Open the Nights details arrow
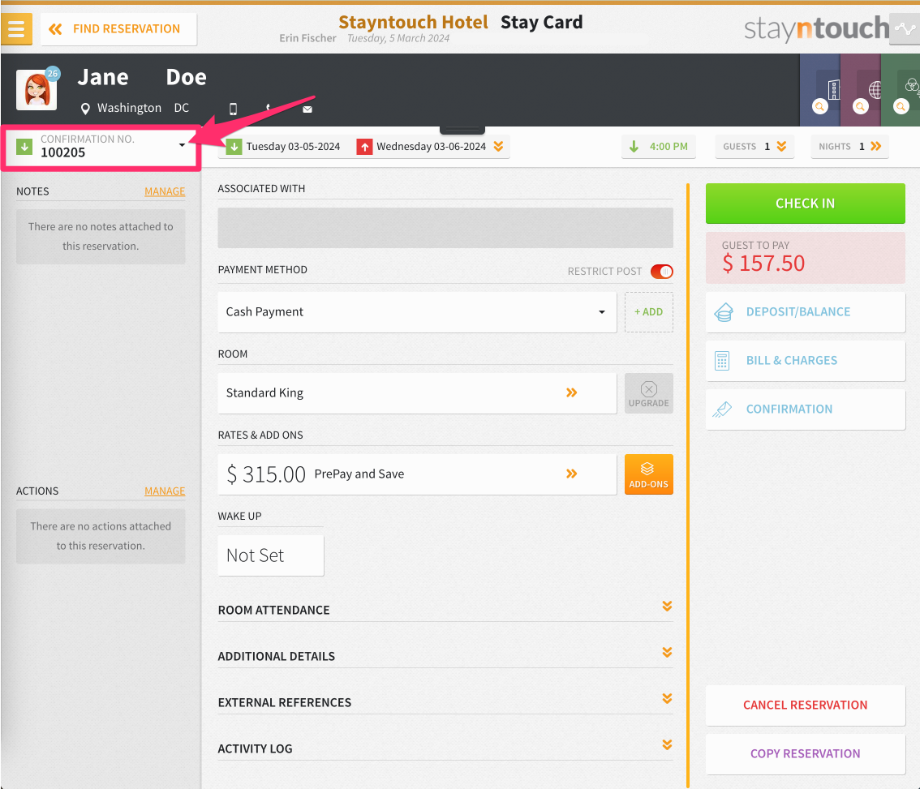 pyautogui.click(x=875, y=147)
